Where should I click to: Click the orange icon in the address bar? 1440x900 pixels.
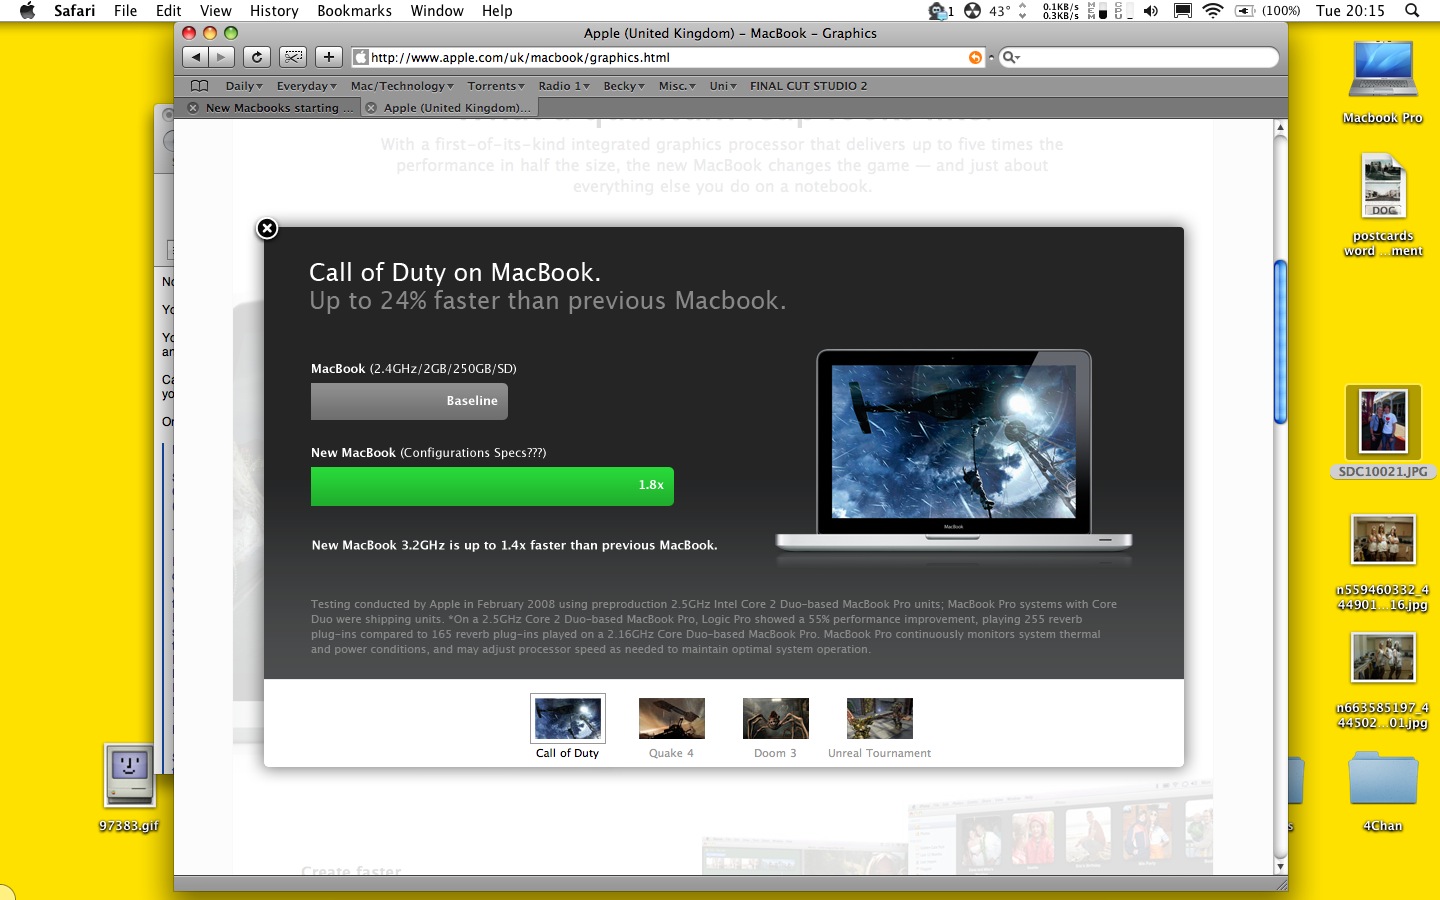975,57
